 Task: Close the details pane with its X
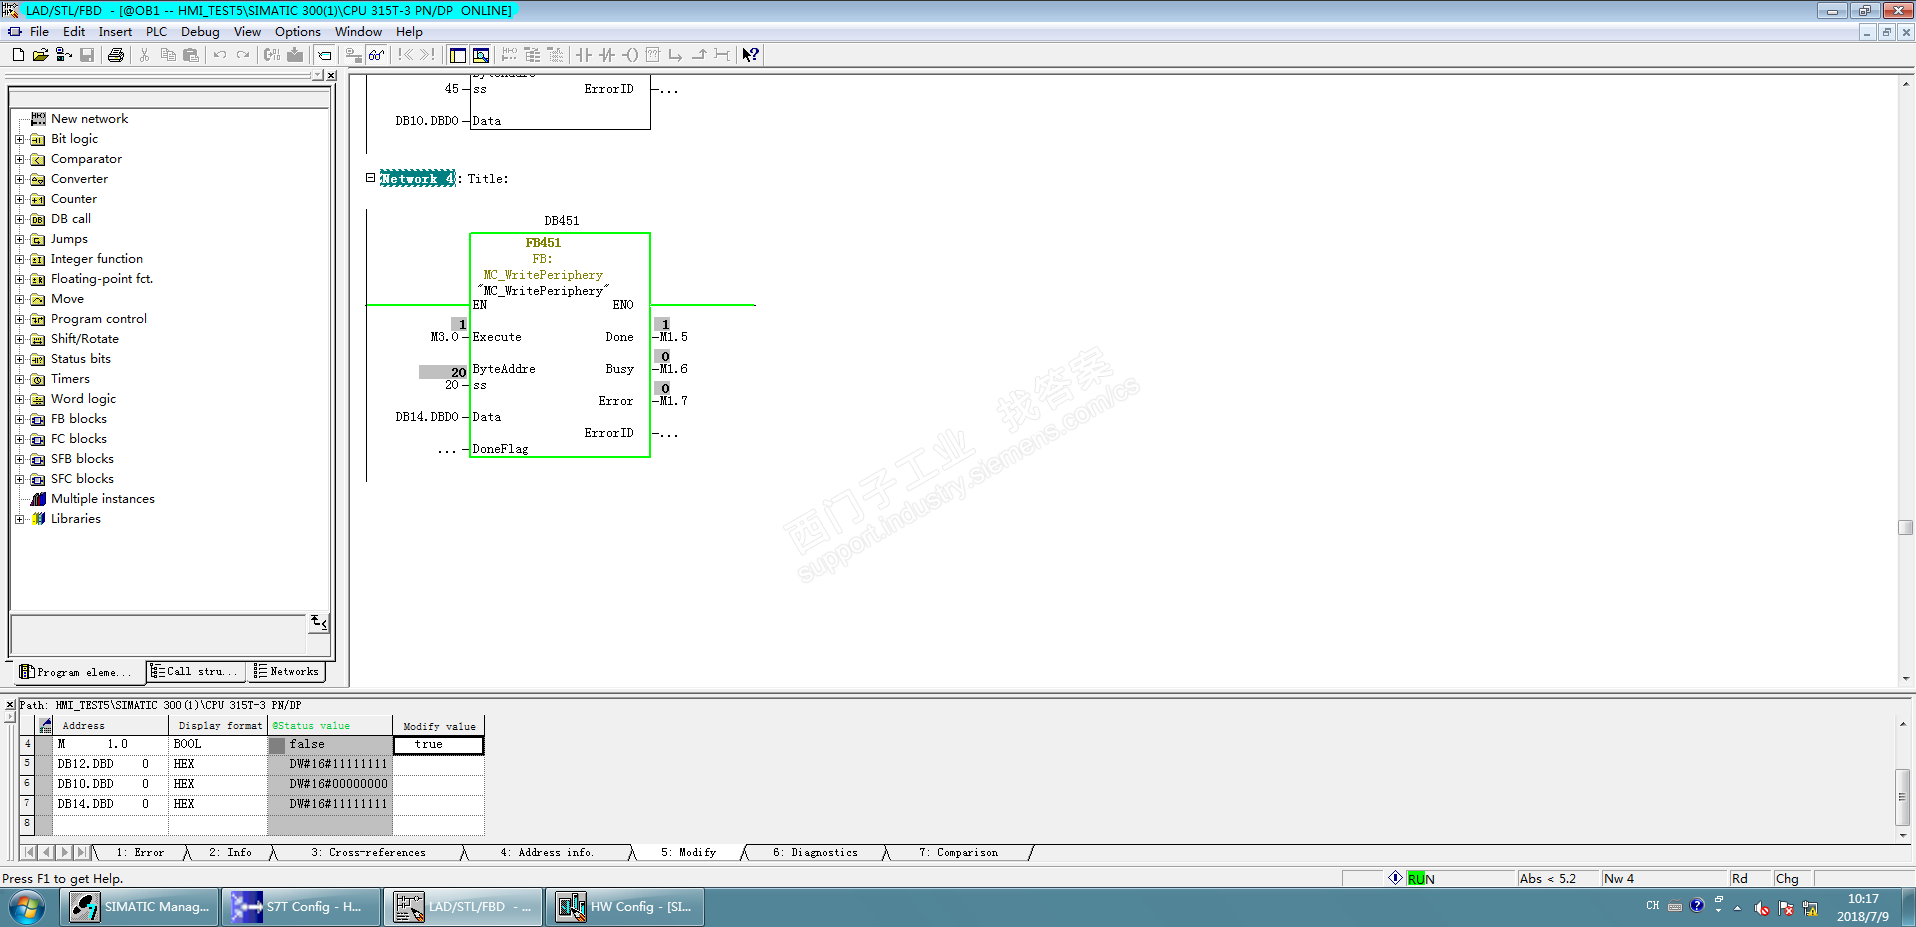coord(10,705)
